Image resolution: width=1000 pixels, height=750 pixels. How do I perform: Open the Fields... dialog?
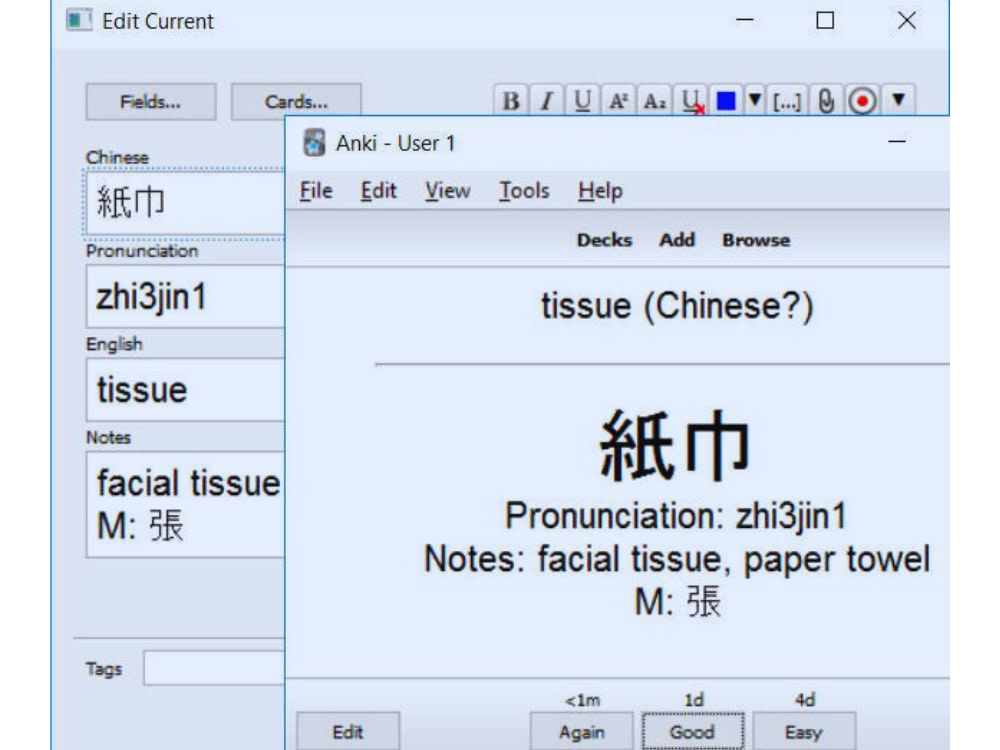(151, 101)
